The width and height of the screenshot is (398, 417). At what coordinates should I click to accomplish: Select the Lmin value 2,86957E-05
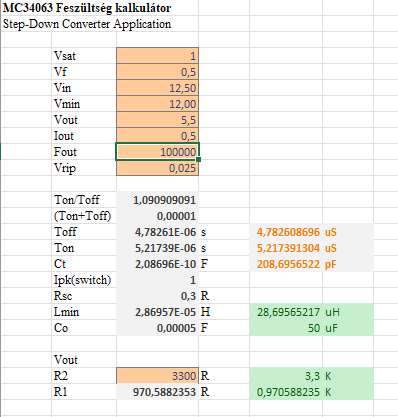[x=157, y=312]
